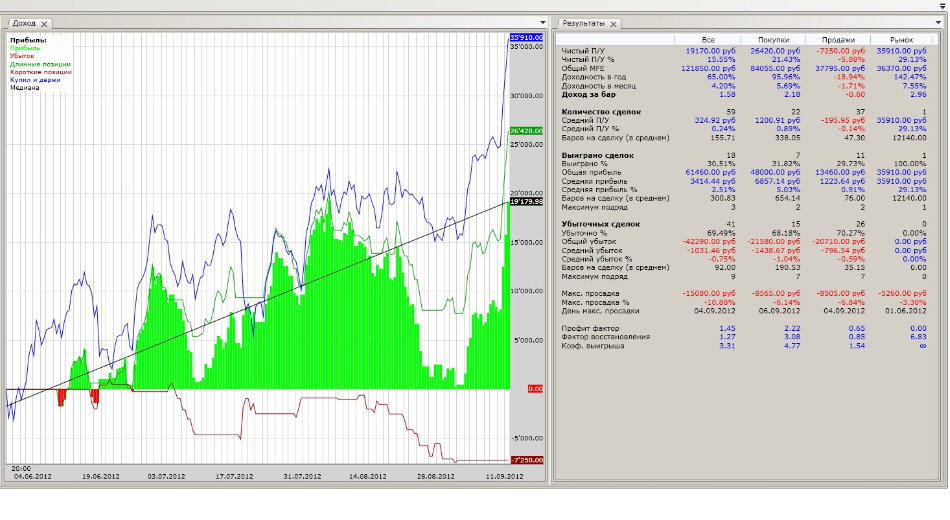Click the Купил и держи legend entry
The width and height of the screenshot is (950, 520).
pos(35,79)
